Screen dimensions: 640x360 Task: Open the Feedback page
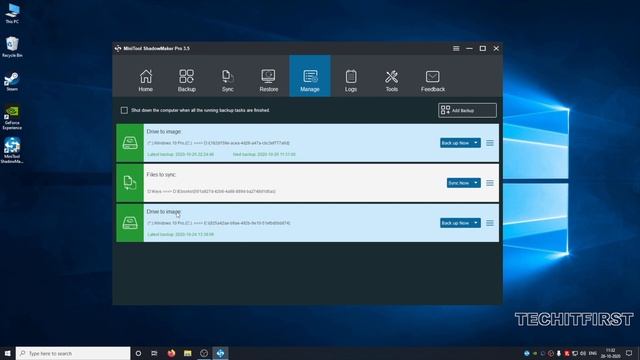pos(433,80)
